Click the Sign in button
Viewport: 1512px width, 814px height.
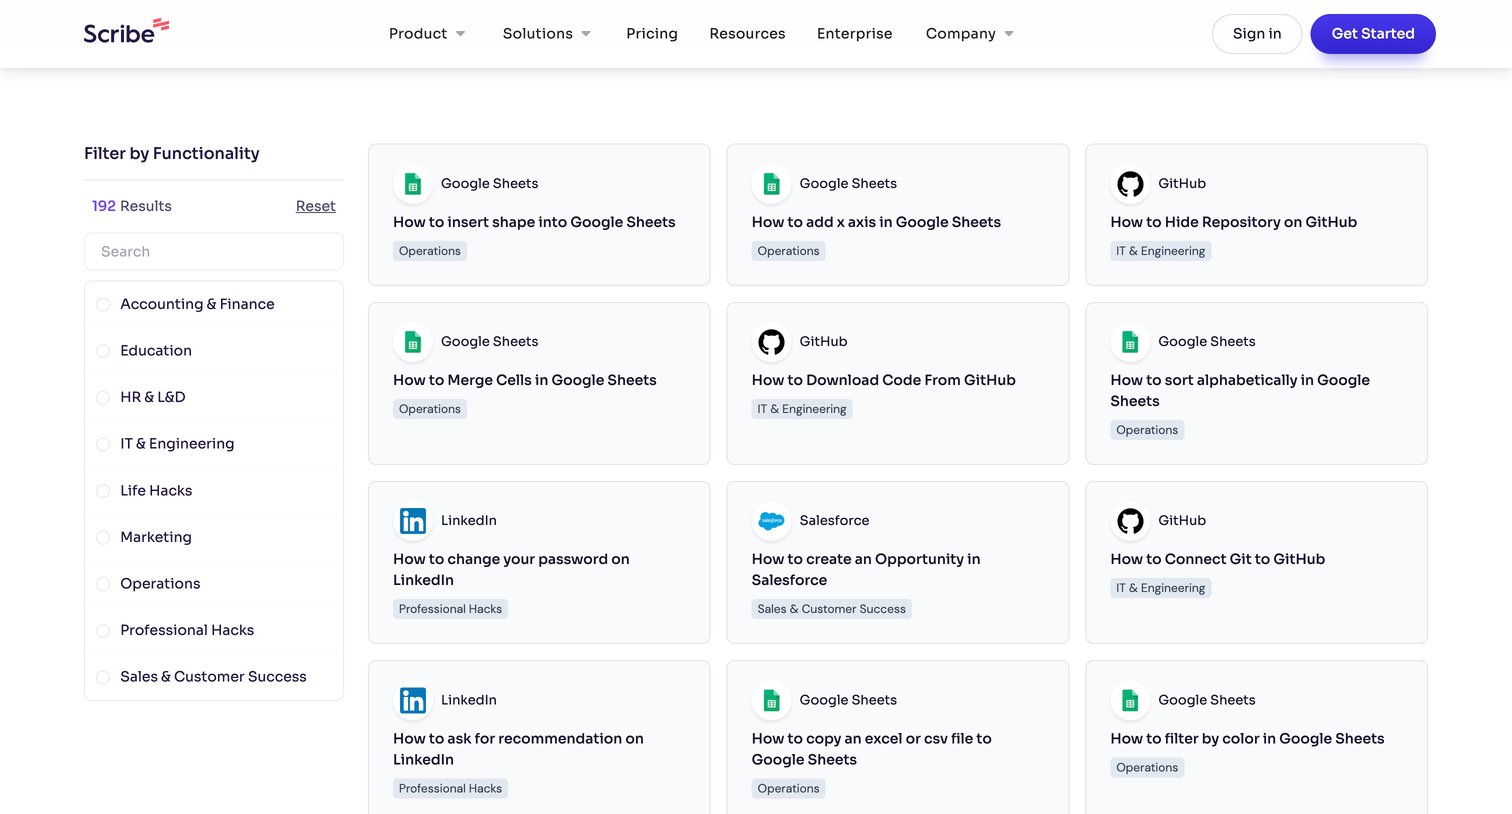pos(1257,34)
